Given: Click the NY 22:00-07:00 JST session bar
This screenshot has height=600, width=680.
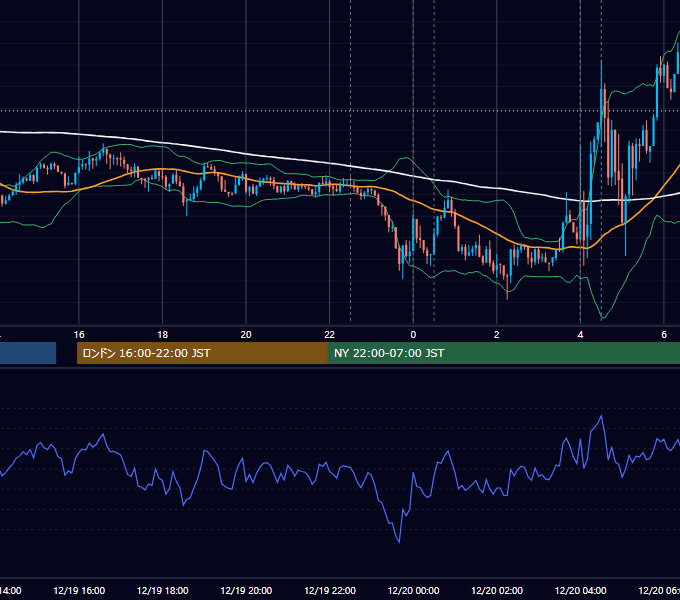Looking at the screenshot, I should (x=504, y=353).
